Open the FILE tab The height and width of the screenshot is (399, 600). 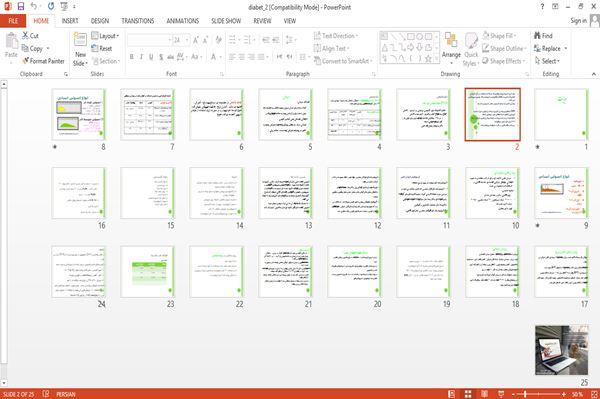click(13, 21)
